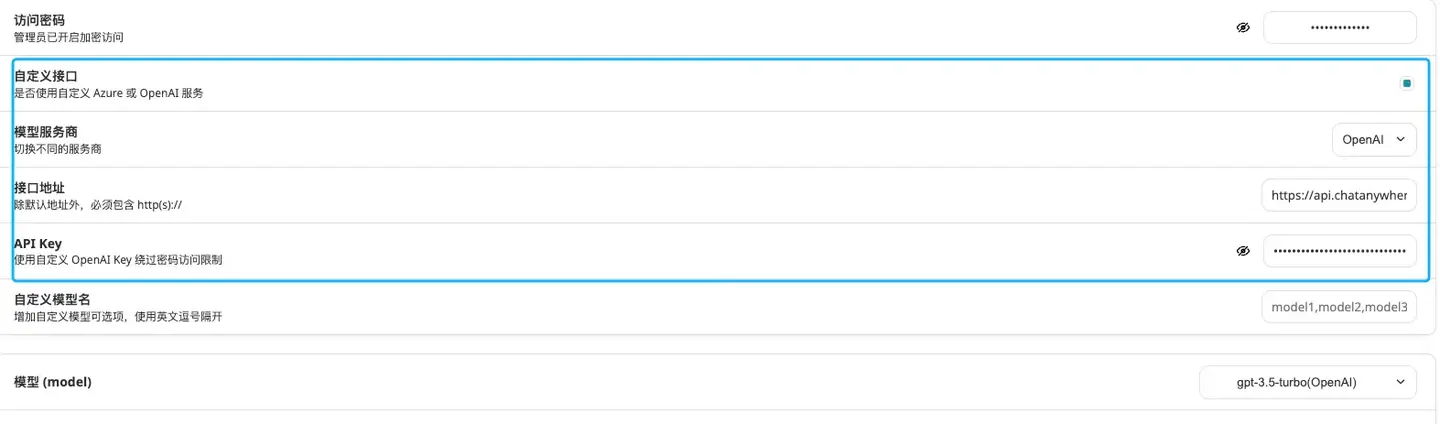The width and height of the screenshot is (1440, 424).
Task: Click the 自定义模型名 input box
Action: click(1339, 307)
